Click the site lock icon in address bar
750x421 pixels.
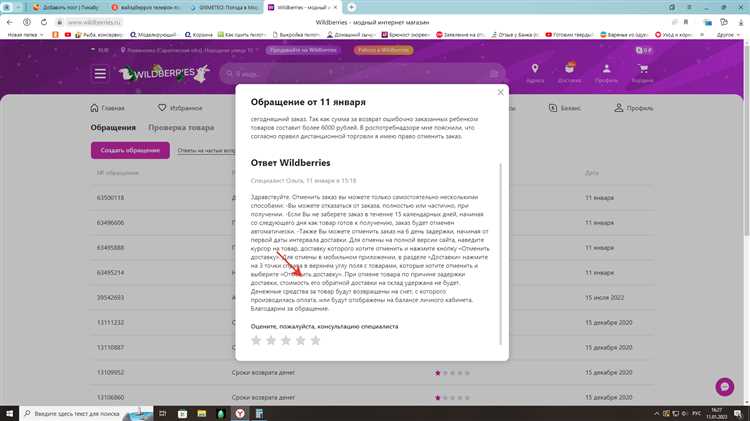coord(60,22)
